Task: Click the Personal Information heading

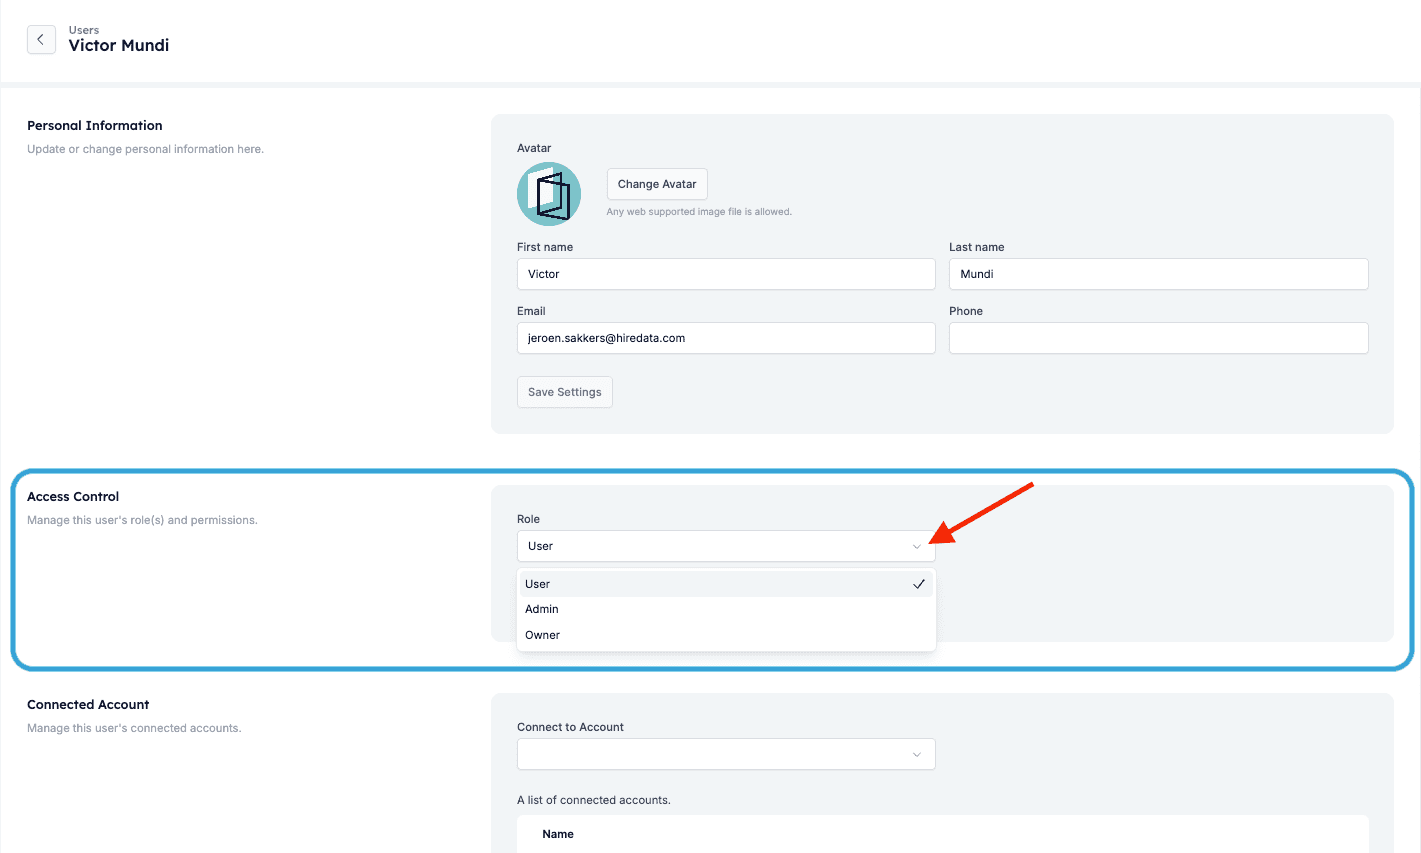Action: coord(95,125)
